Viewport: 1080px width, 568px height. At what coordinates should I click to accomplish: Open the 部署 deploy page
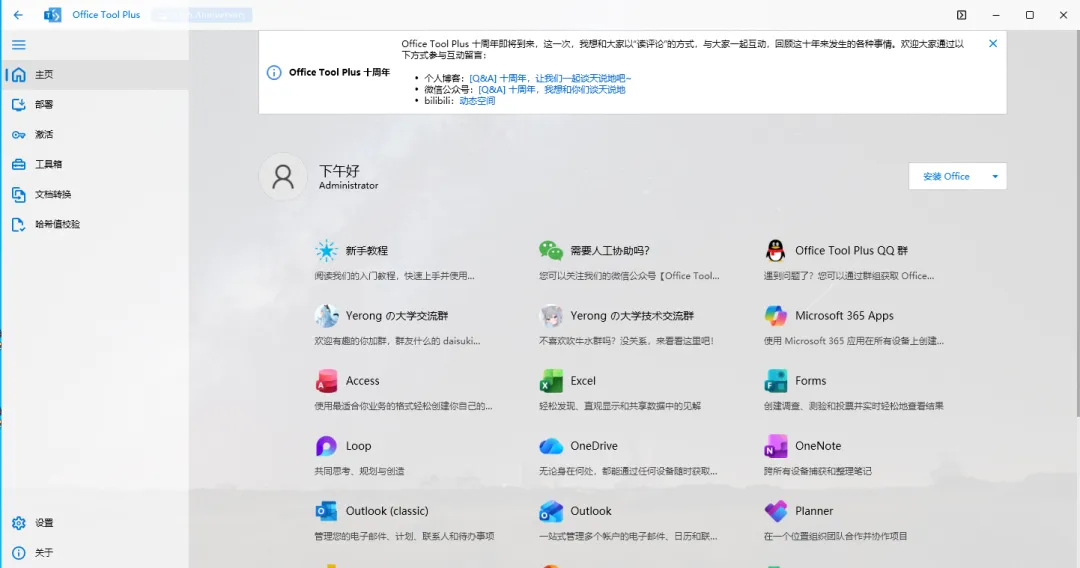point(95,105)
